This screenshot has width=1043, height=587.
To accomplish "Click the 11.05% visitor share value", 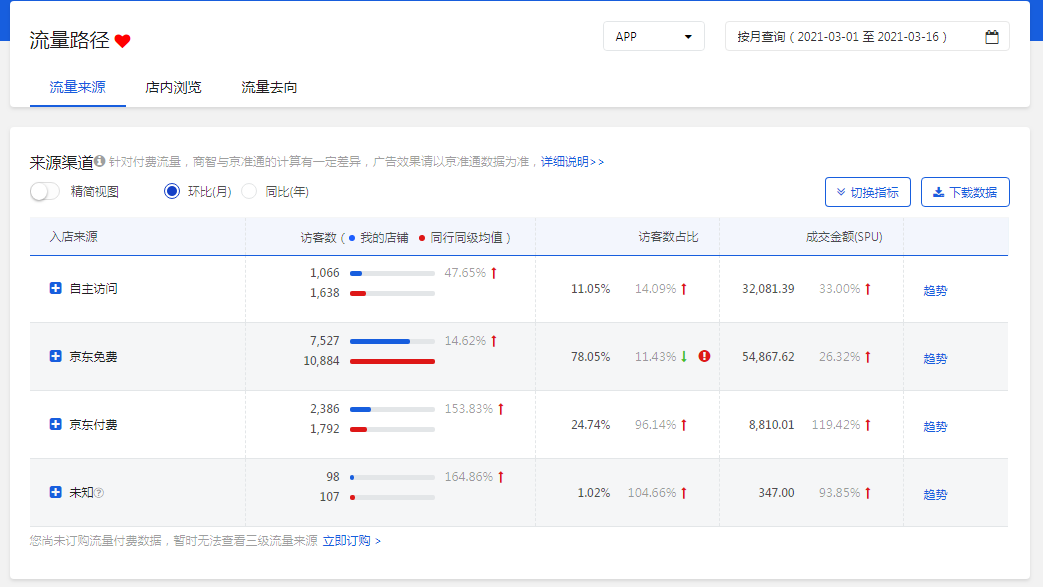I will pyautogui.click(x=591, y=289).
